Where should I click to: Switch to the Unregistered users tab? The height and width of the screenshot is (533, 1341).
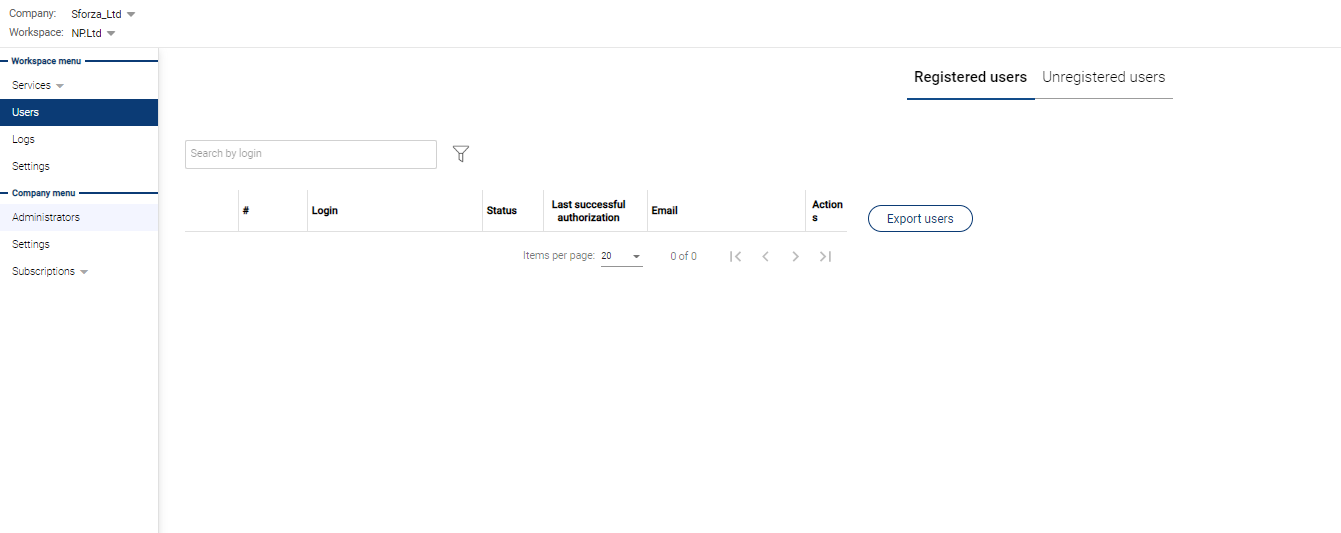(1103, 77)
